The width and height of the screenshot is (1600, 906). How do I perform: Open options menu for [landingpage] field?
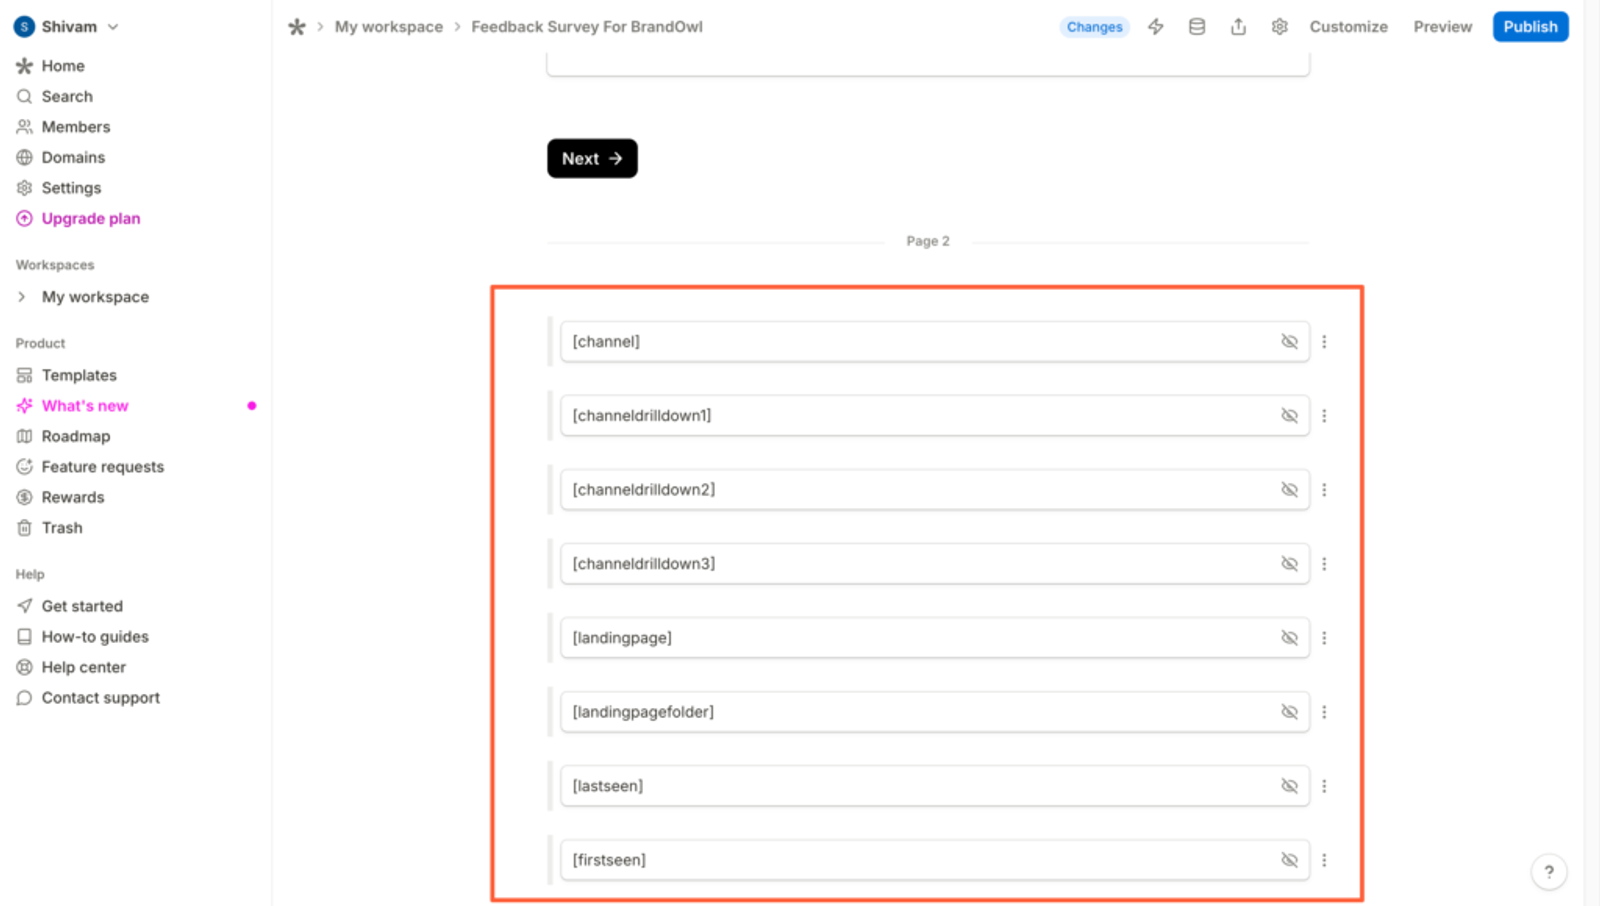tap(1324, 638)
